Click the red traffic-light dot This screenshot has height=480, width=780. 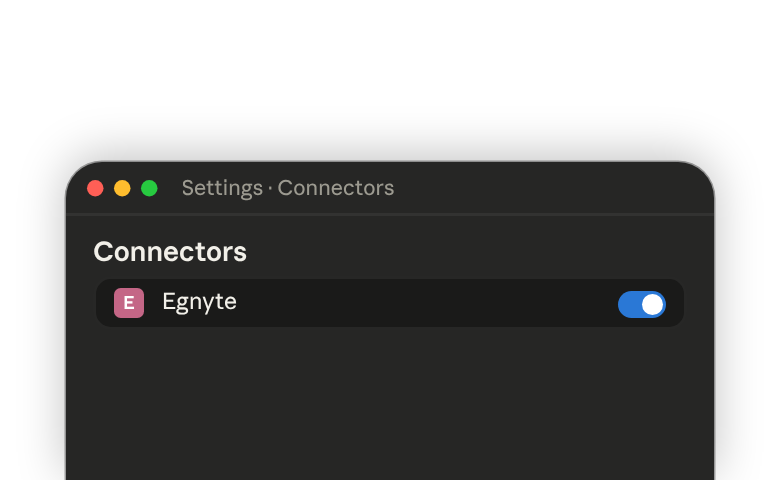(x=95, y=189)
